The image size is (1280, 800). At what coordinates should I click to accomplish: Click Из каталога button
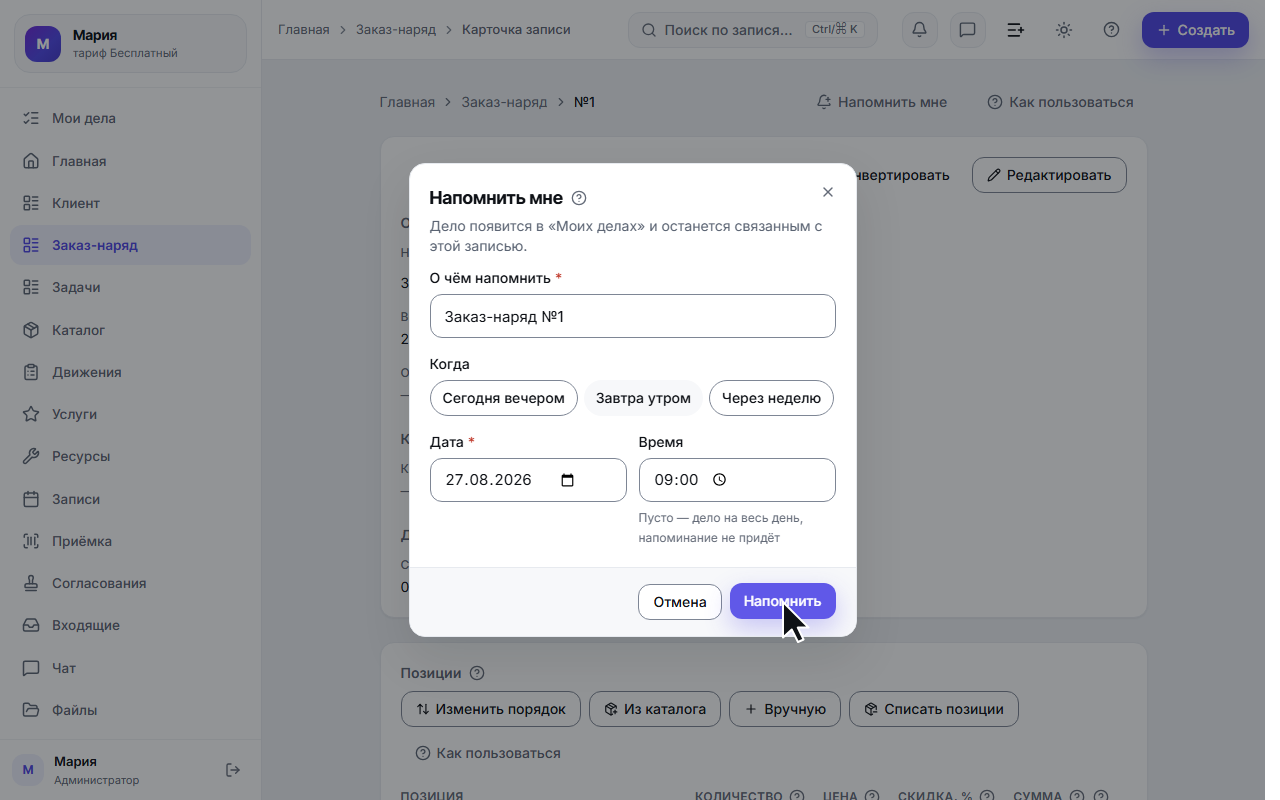(x=654, y=709)
